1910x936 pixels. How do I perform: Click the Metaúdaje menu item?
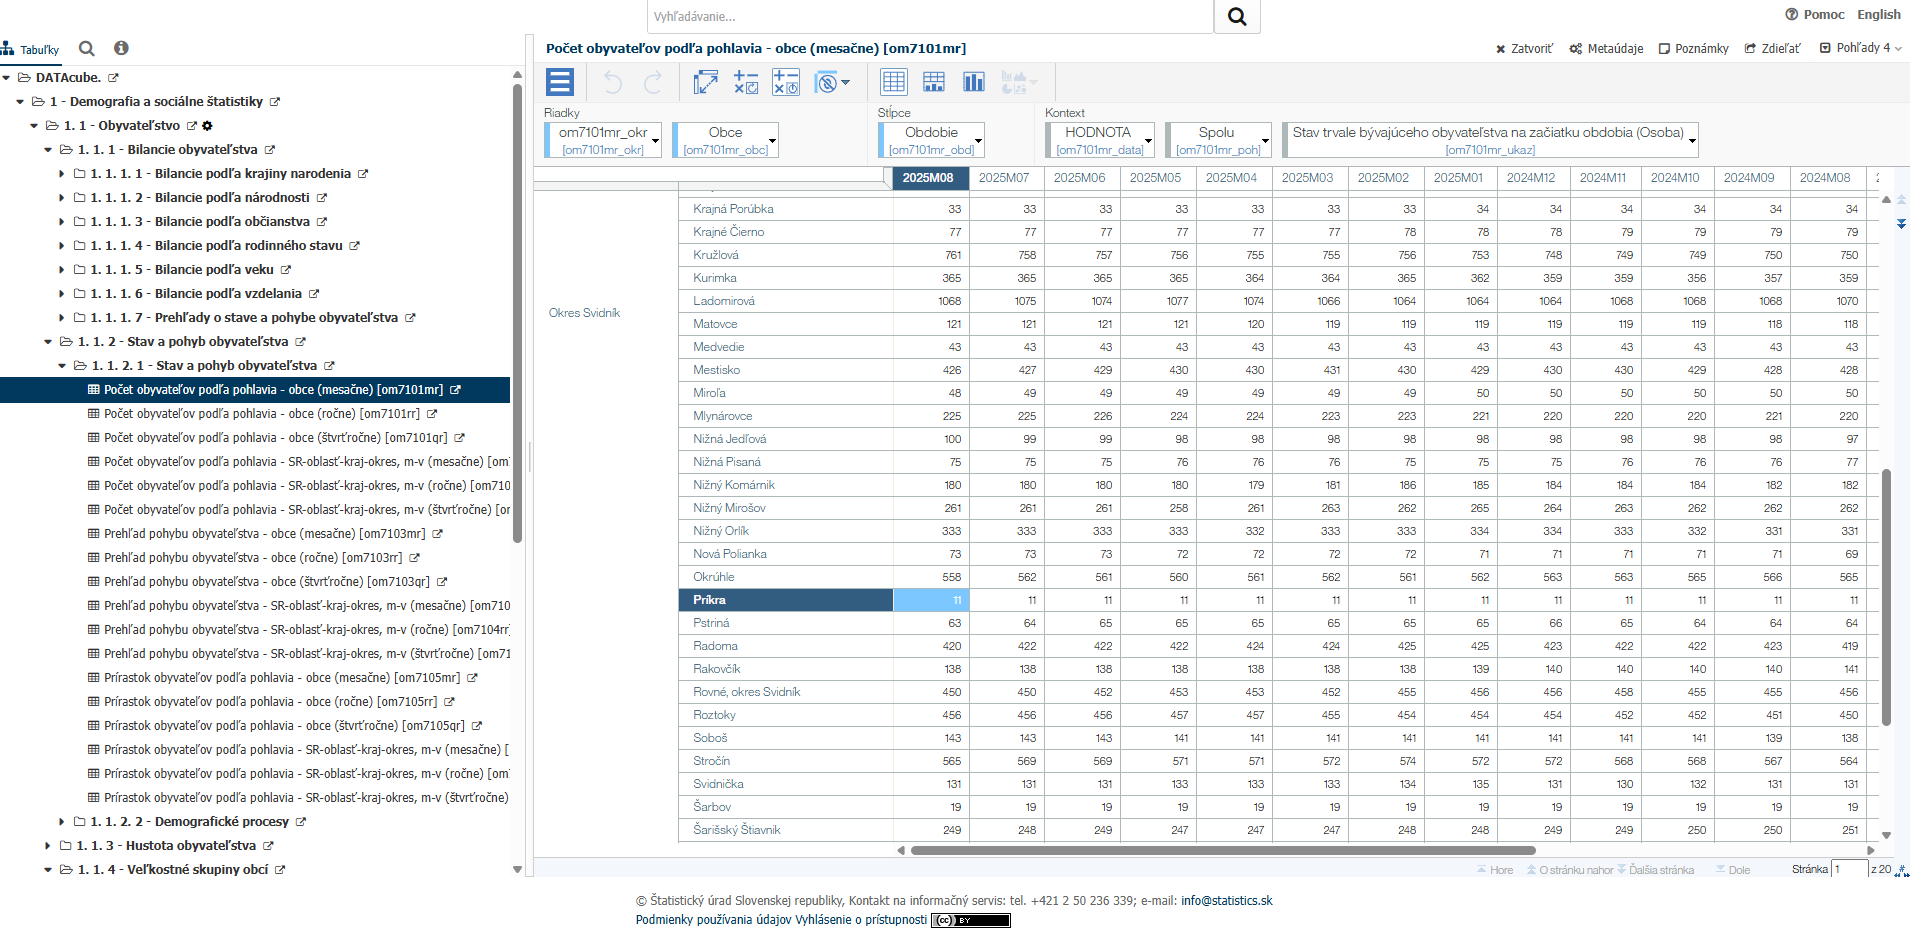pos(1606,48)
